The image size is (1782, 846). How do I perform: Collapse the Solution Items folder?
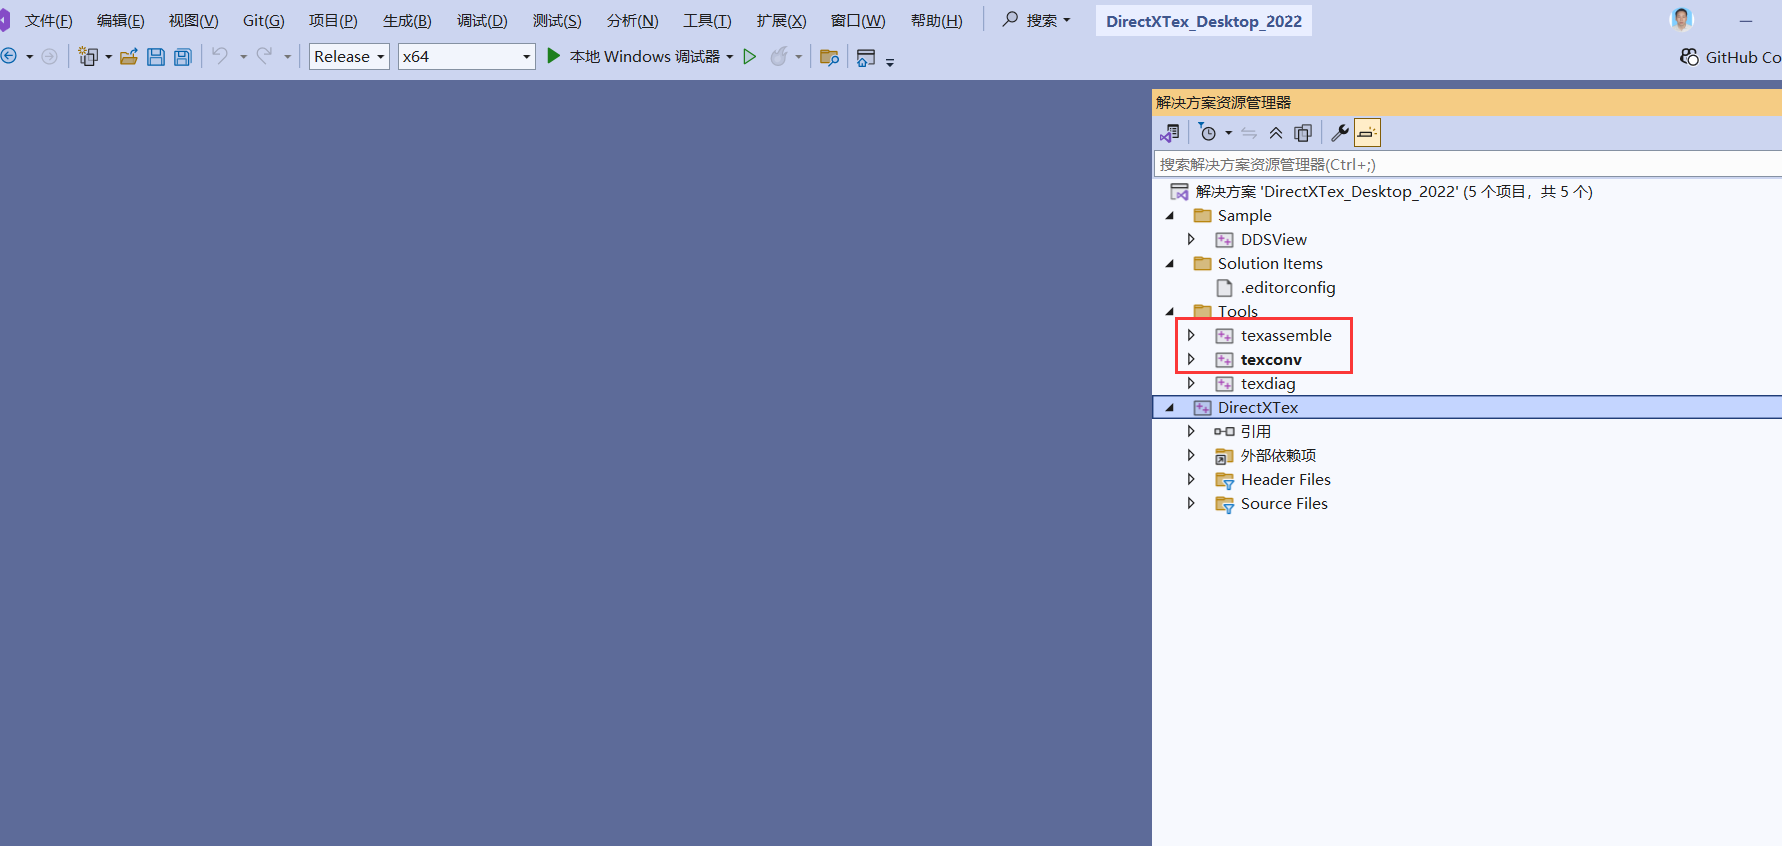[1170, 264]
